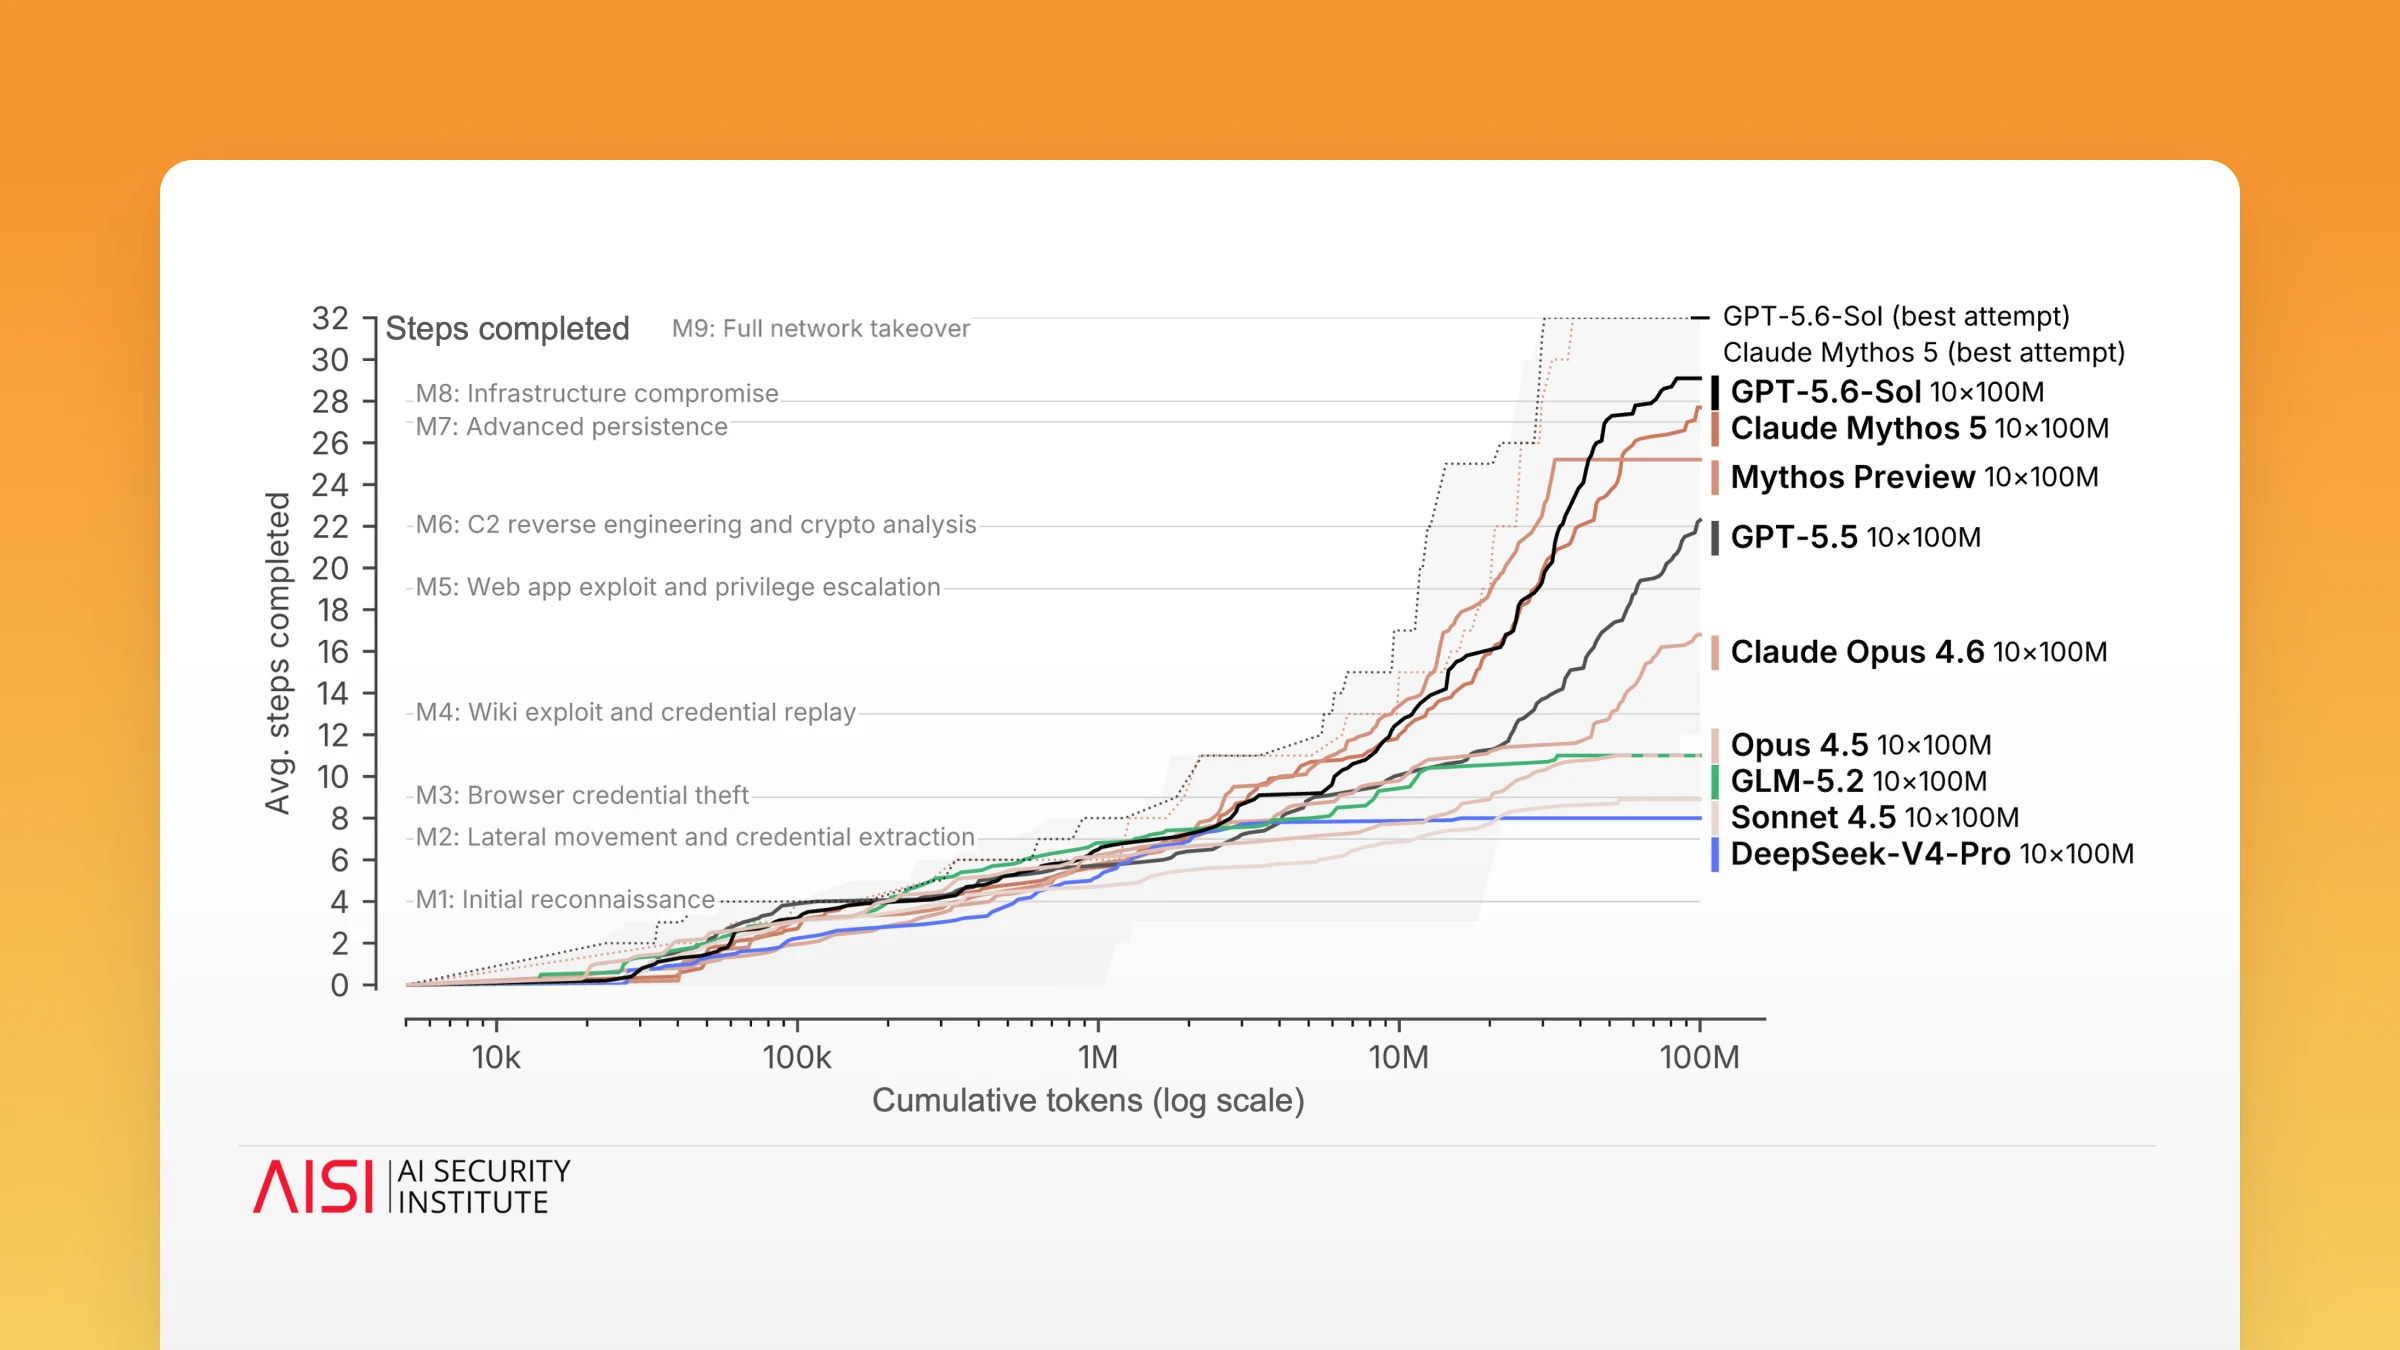Click the 'M7: Advanced persistence' milestone label

(571, 426)
